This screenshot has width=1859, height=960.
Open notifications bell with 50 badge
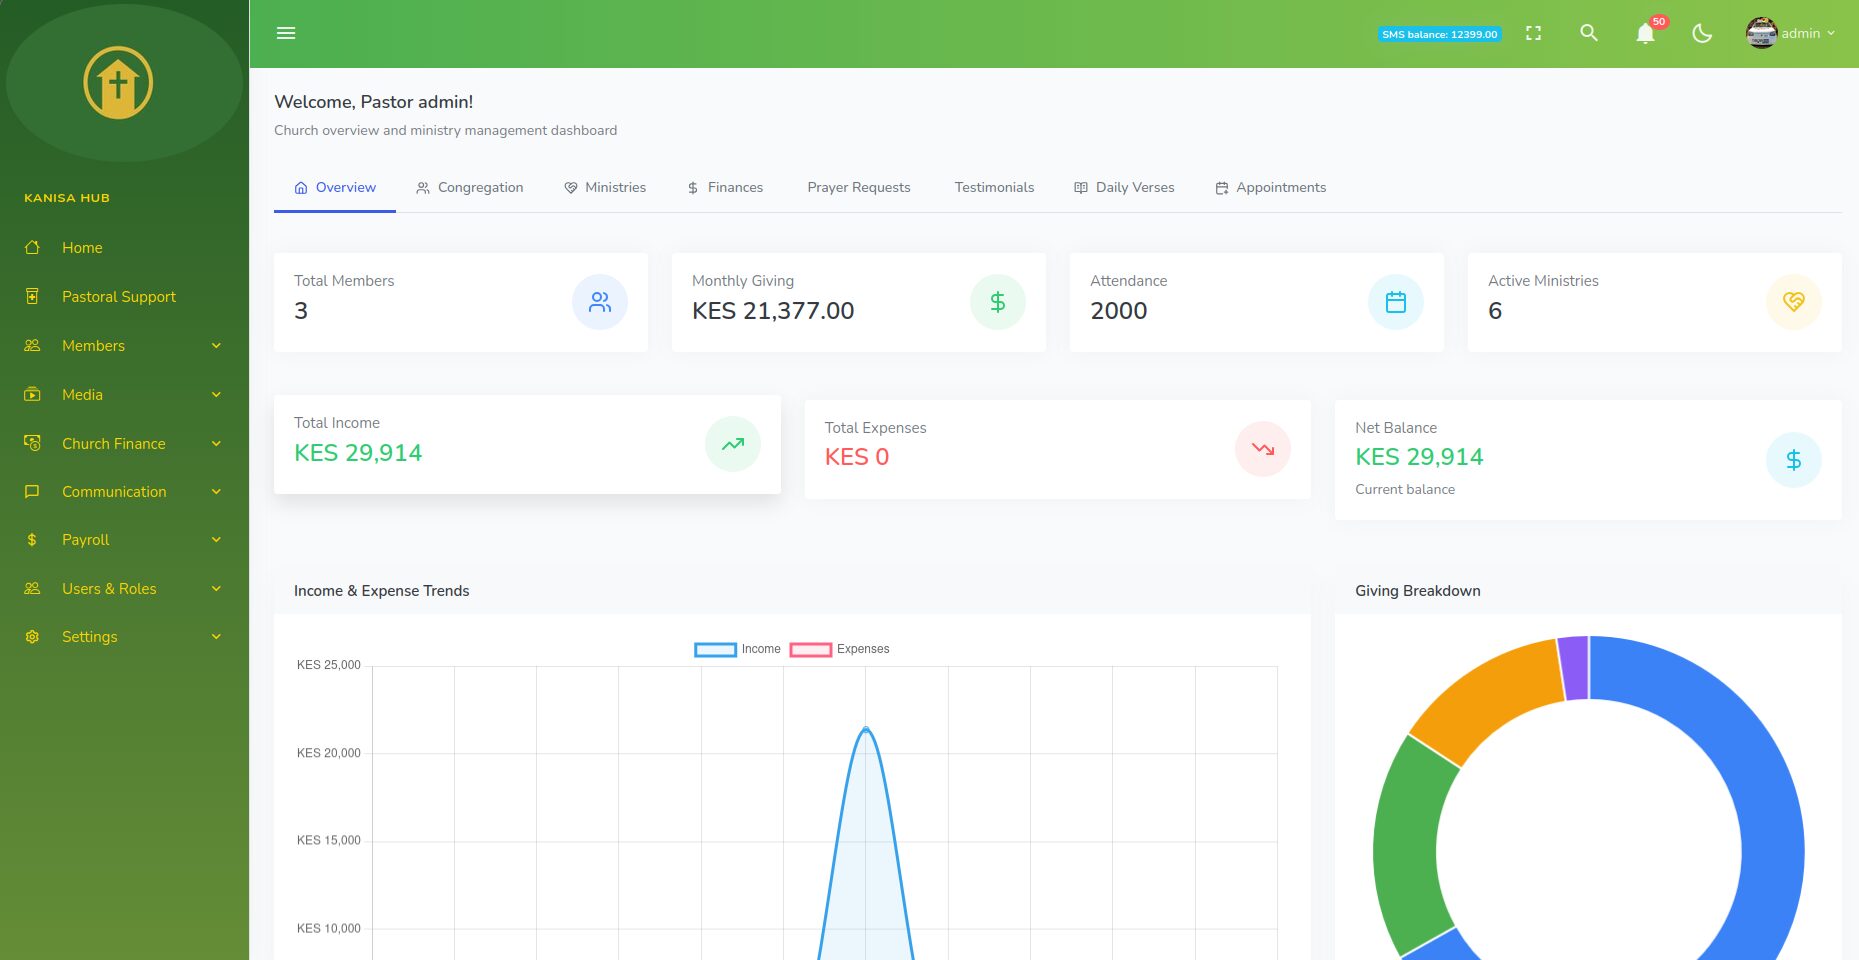(x=1646, y=33)
